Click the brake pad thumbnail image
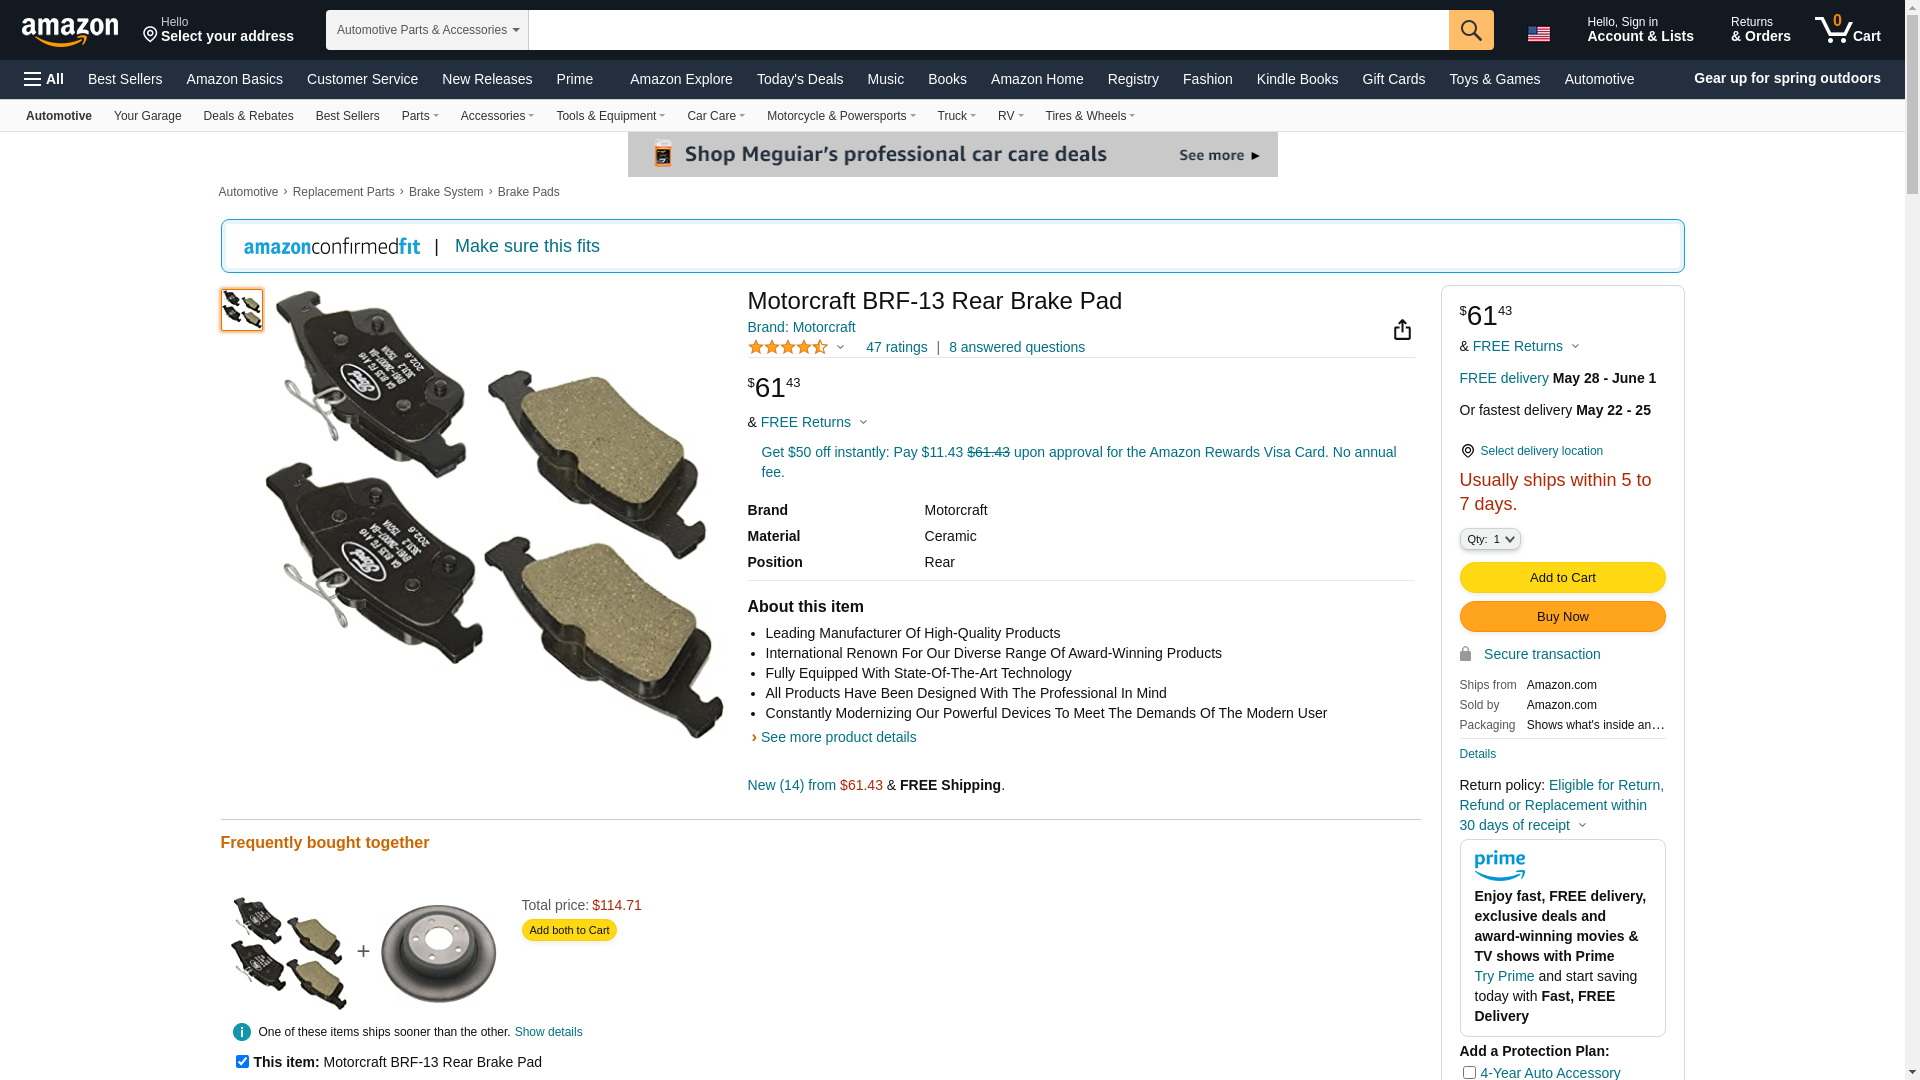Image resolution: width=1920 pixels, height=1080 pixels. (x=242, y=310)
